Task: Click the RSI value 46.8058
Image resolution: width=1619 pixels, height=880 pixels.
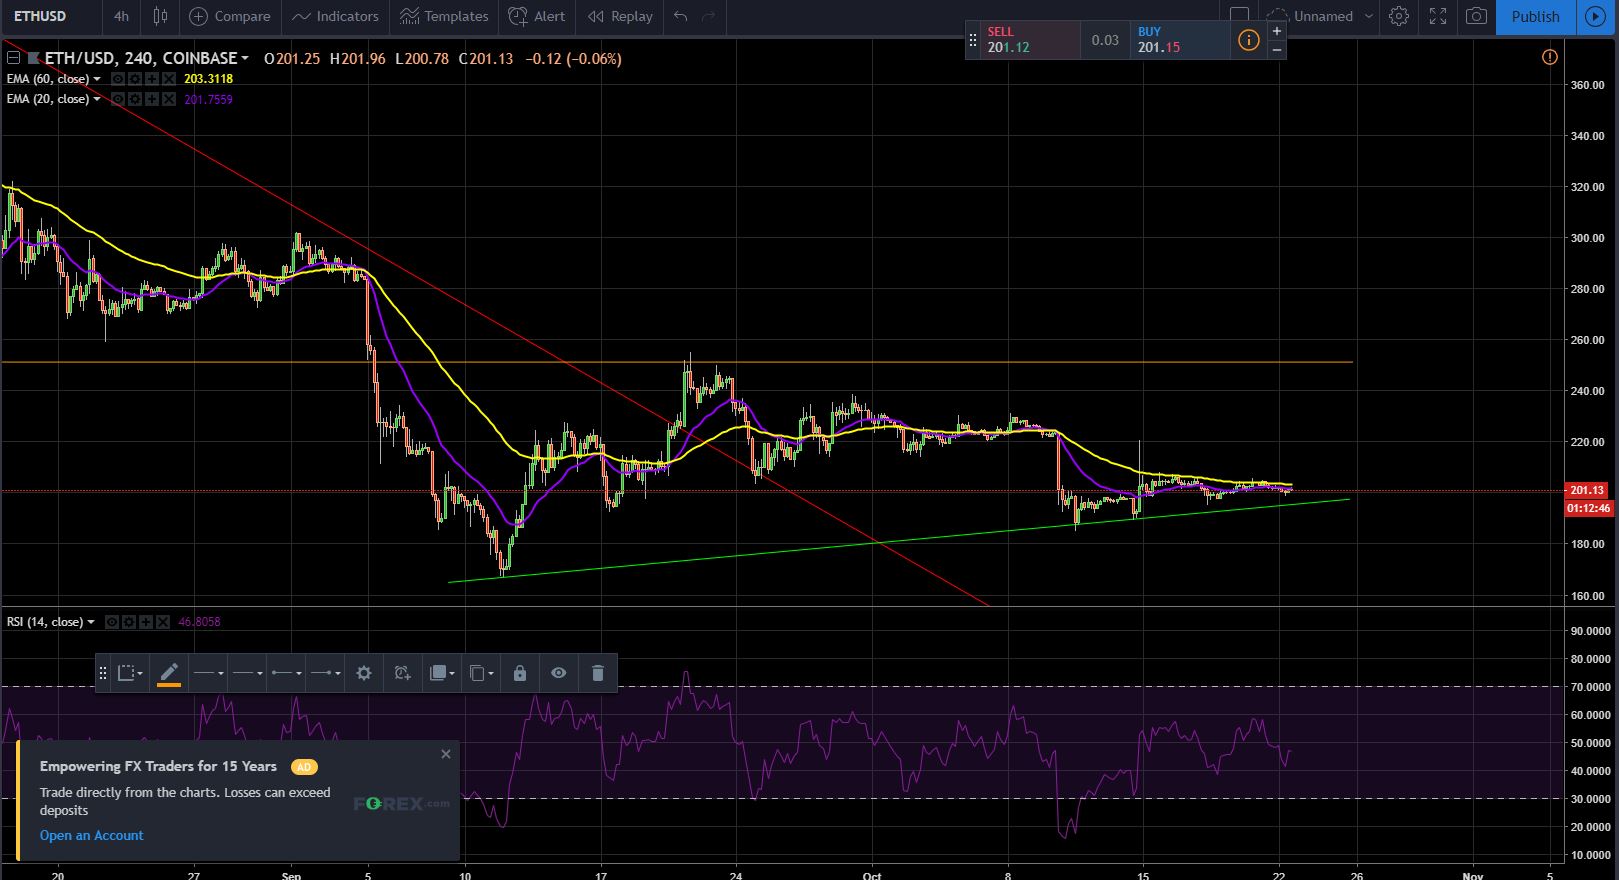Action: pyautogui.click(x=199, y=622)
